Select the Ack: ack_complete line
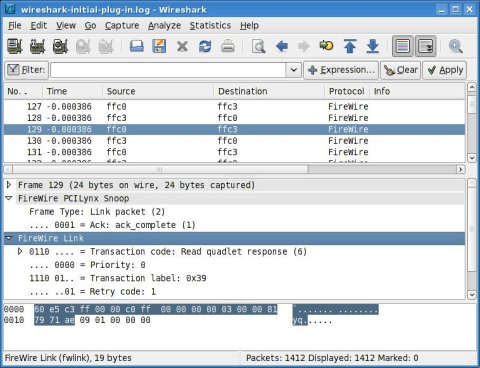480x368 pixels. point(112,225)
